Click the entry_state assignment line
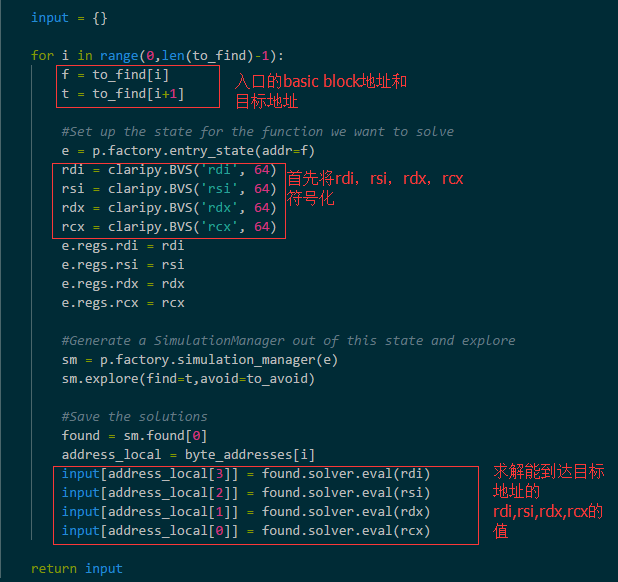 188,150
